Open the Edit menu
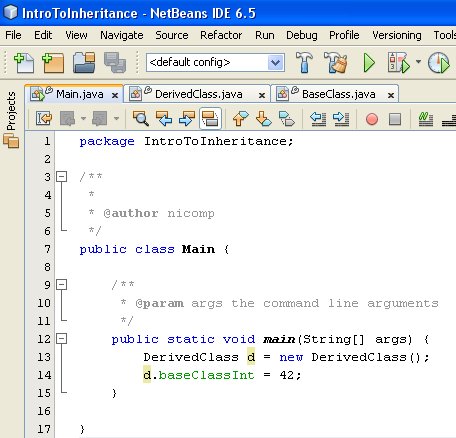Image resolution: width=456 pixels, height=438 pixels. [43, 35]
